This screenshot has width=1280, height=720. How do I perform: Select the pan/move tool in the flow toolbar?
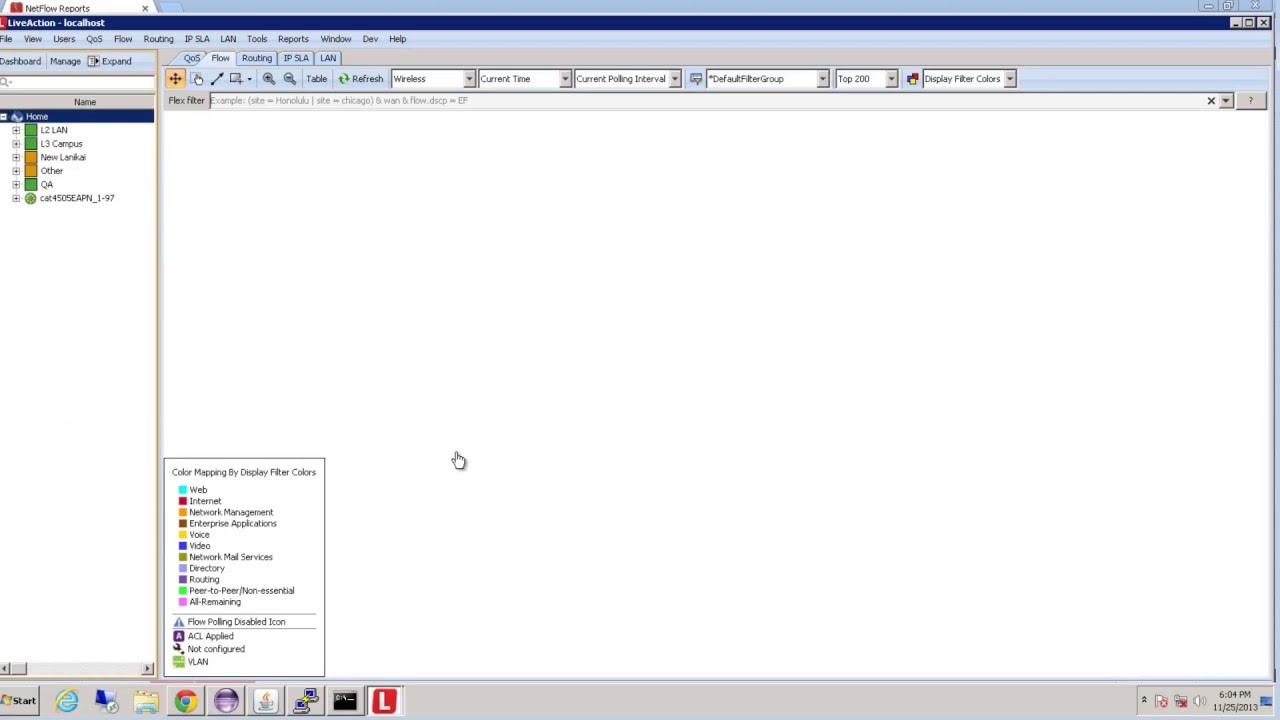[175, 79]
